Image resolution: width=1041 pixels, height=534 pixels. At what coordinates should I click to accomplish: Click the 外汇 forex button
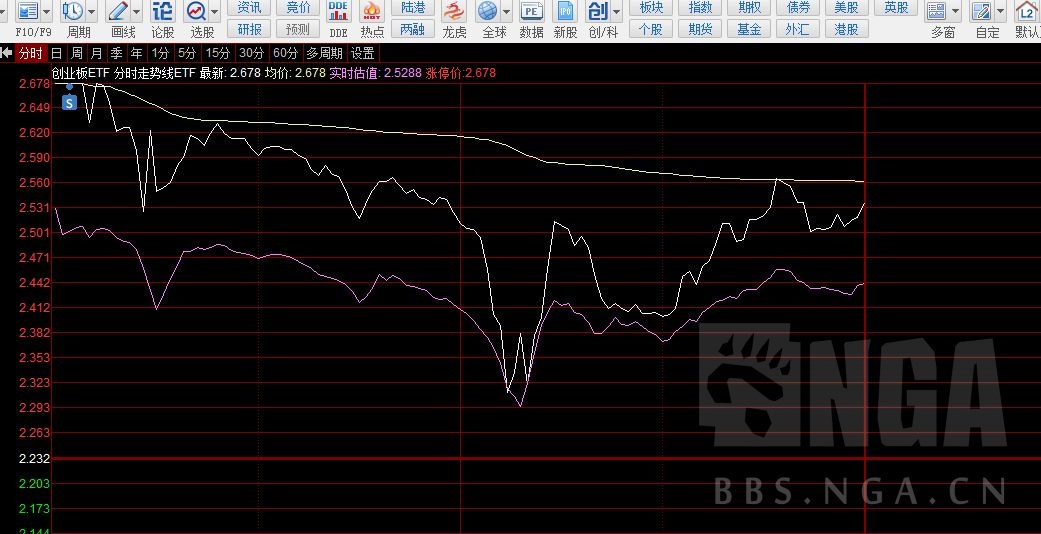(798, 29)
